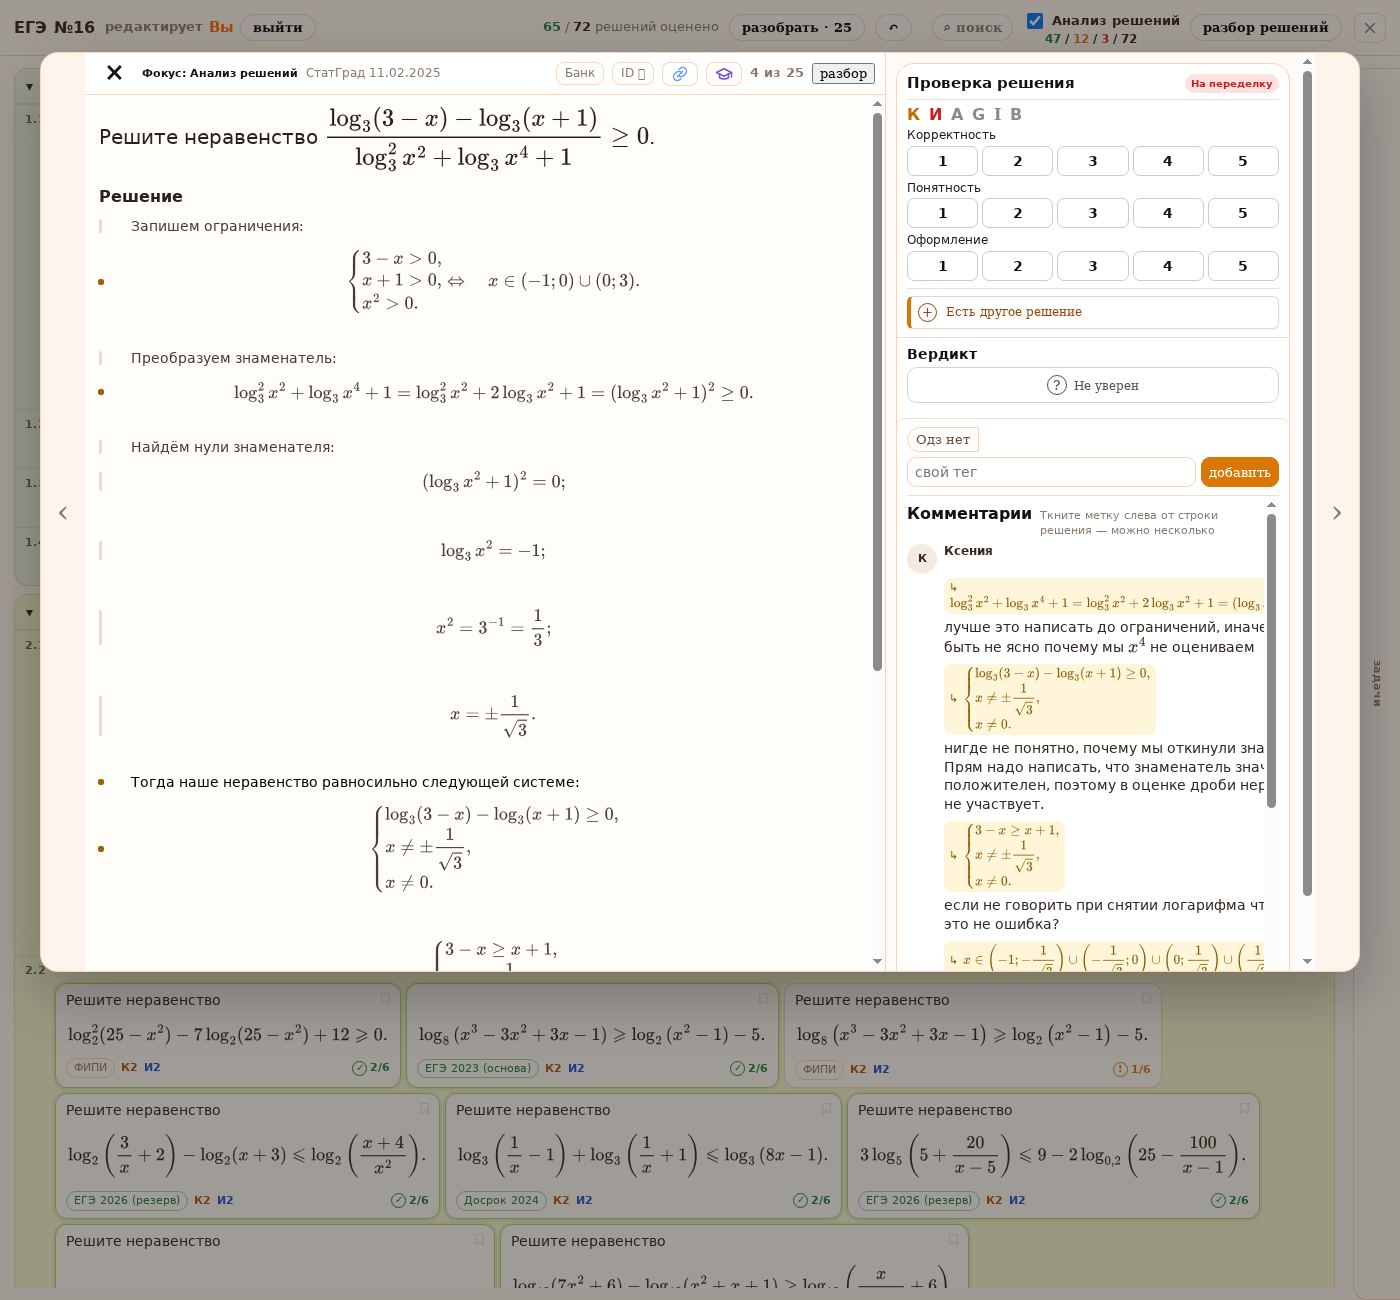This screenshot has width=1400, height=1300.
Task: Go to next solution with right chevron
Action: (1337, 513)
